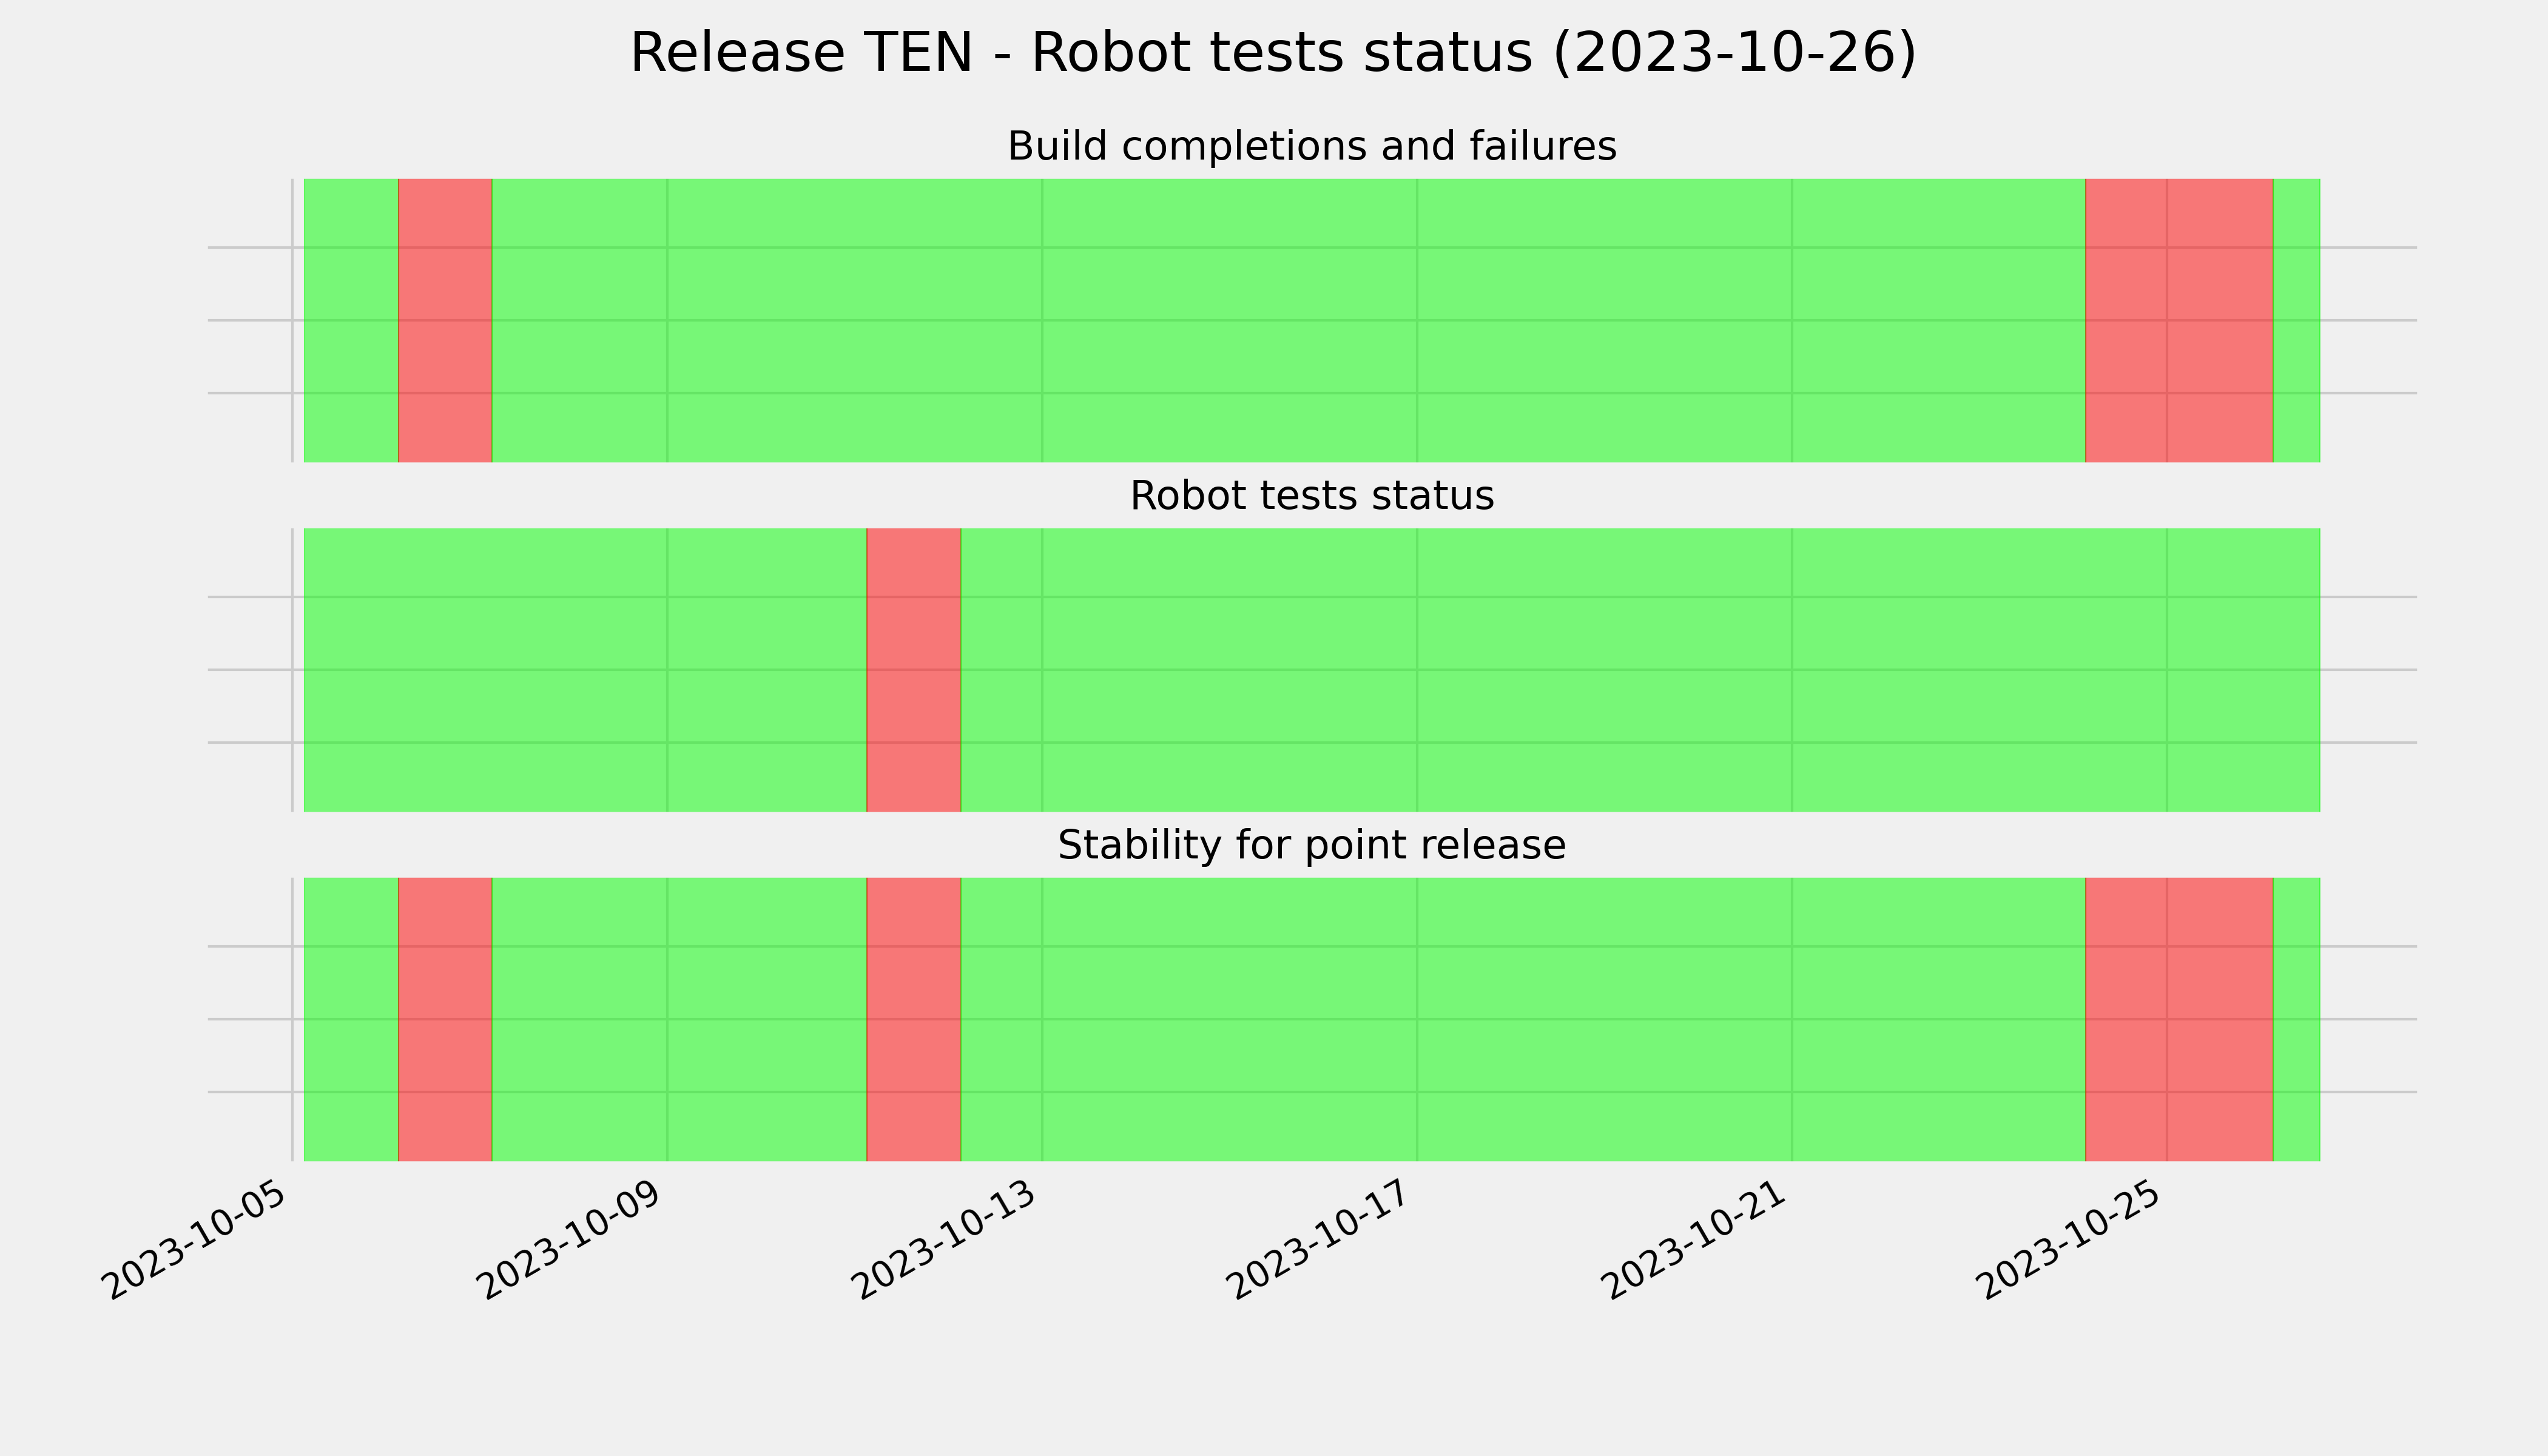Screen dimensions: 2548x1456
Task: Select the 'Stability for point release' subplot title
Action: coord(1311,846)
